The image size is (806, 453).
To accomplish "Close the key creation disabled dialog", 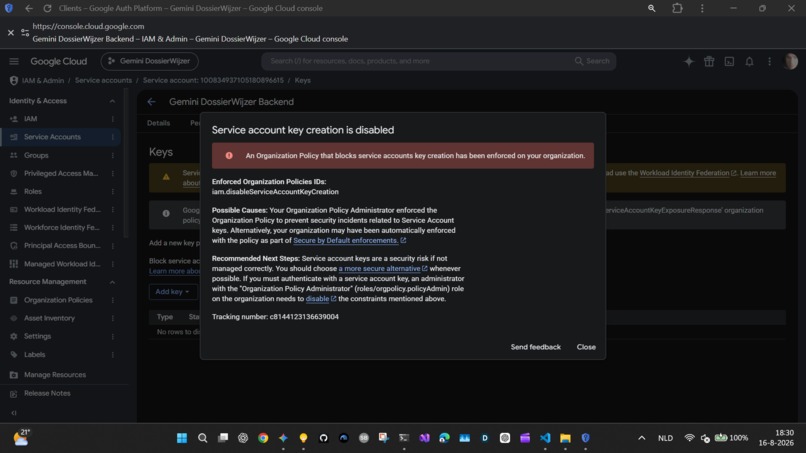I will coord(586,347).
